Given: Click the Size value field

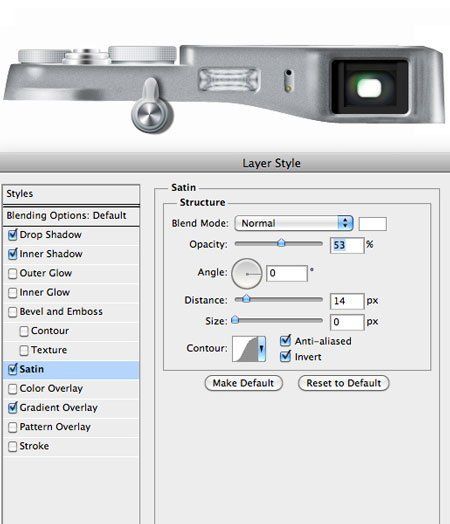Looking at the screenshot, I should point(347,322).
